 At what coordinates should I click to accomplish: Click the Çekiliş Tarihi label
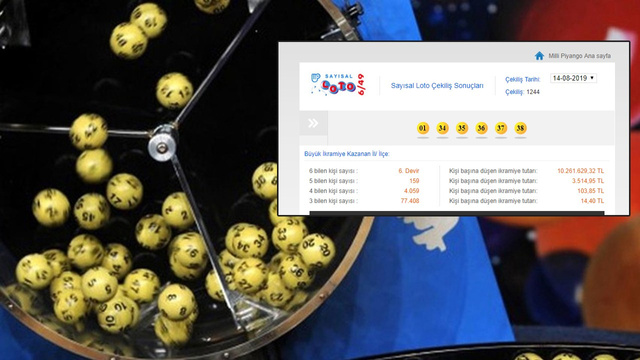(522, 79)
